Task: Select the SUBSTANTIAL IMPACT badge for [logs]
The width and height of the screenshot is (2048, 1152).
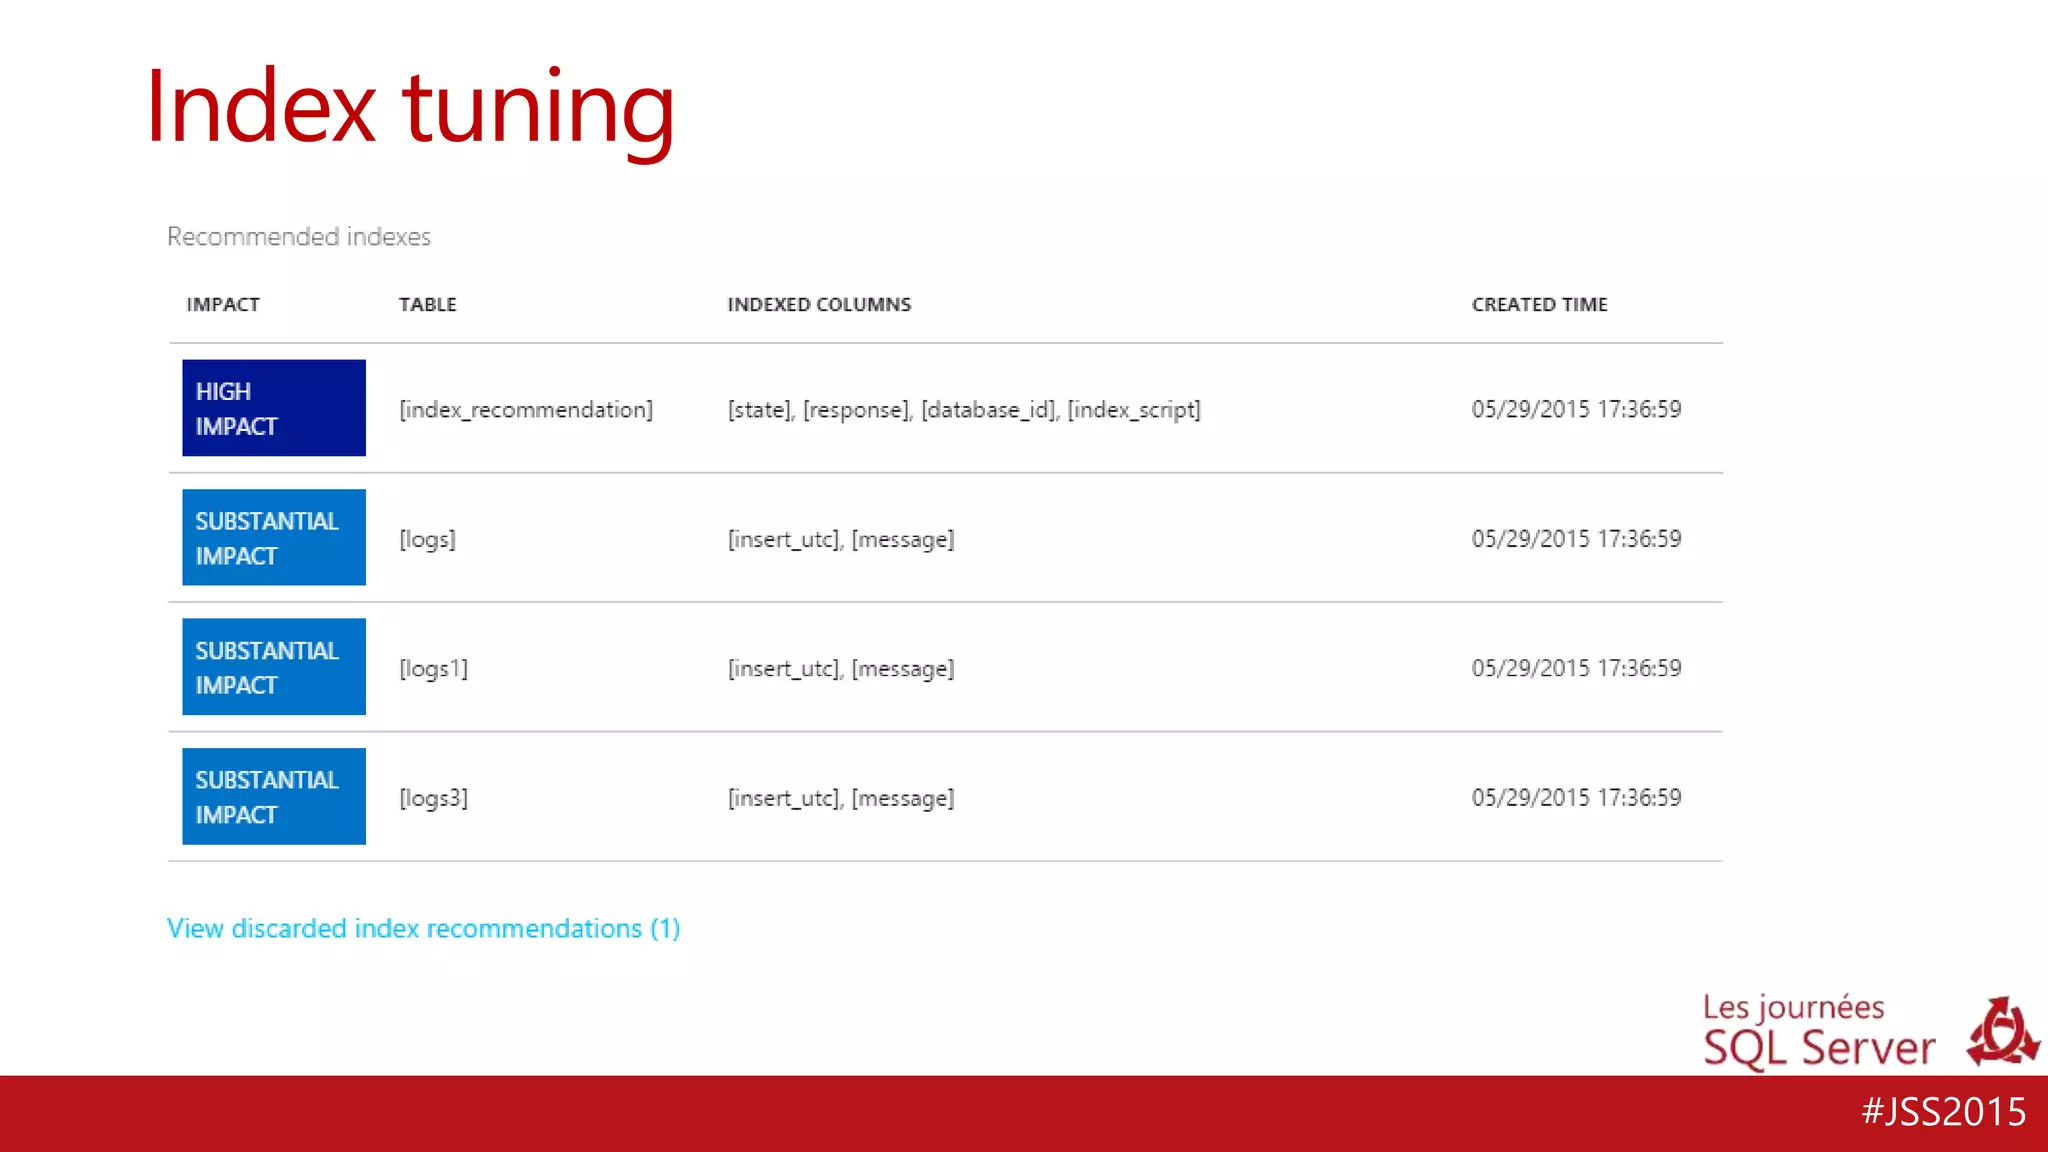Action: 274,537
